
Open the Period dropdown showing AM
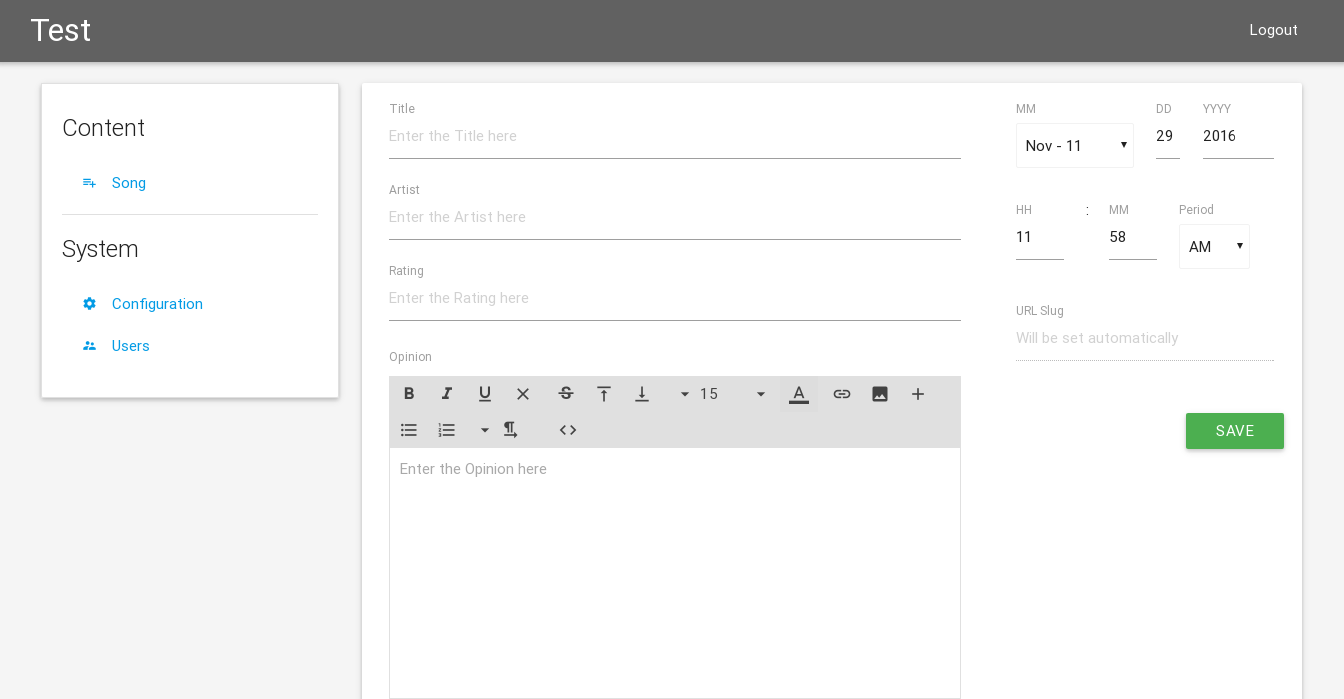(1214, 247)
